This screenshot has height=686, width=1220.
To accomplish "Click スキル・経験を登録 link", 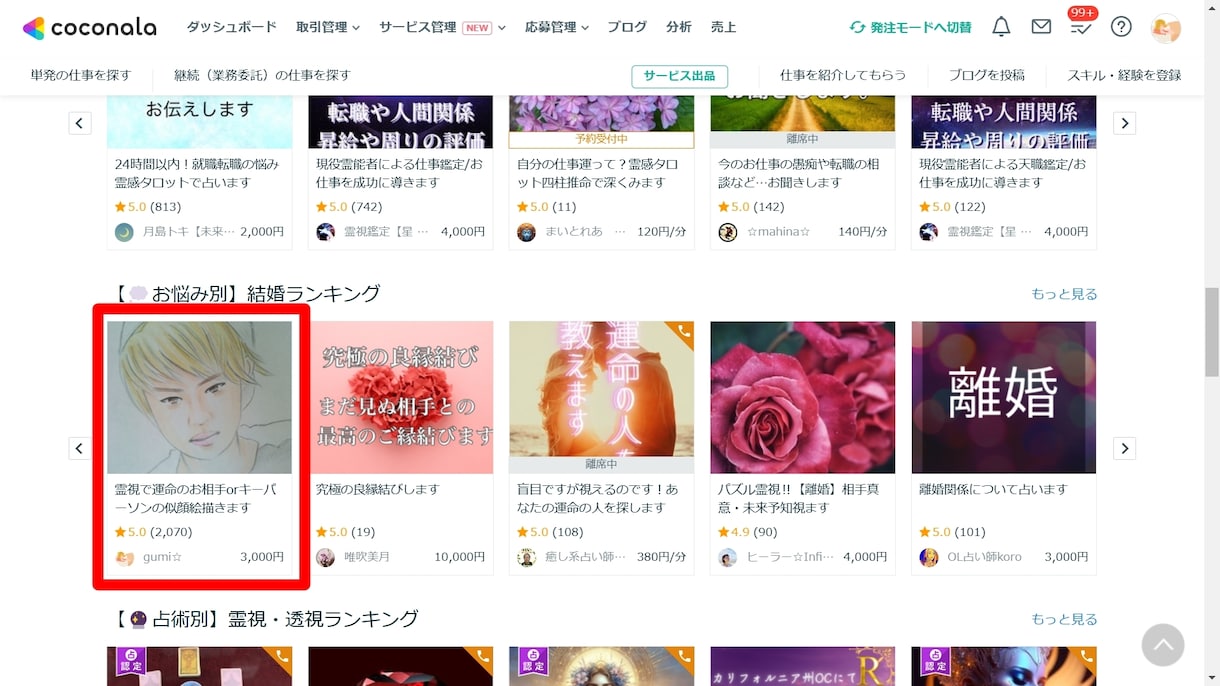I will 1124,75.
